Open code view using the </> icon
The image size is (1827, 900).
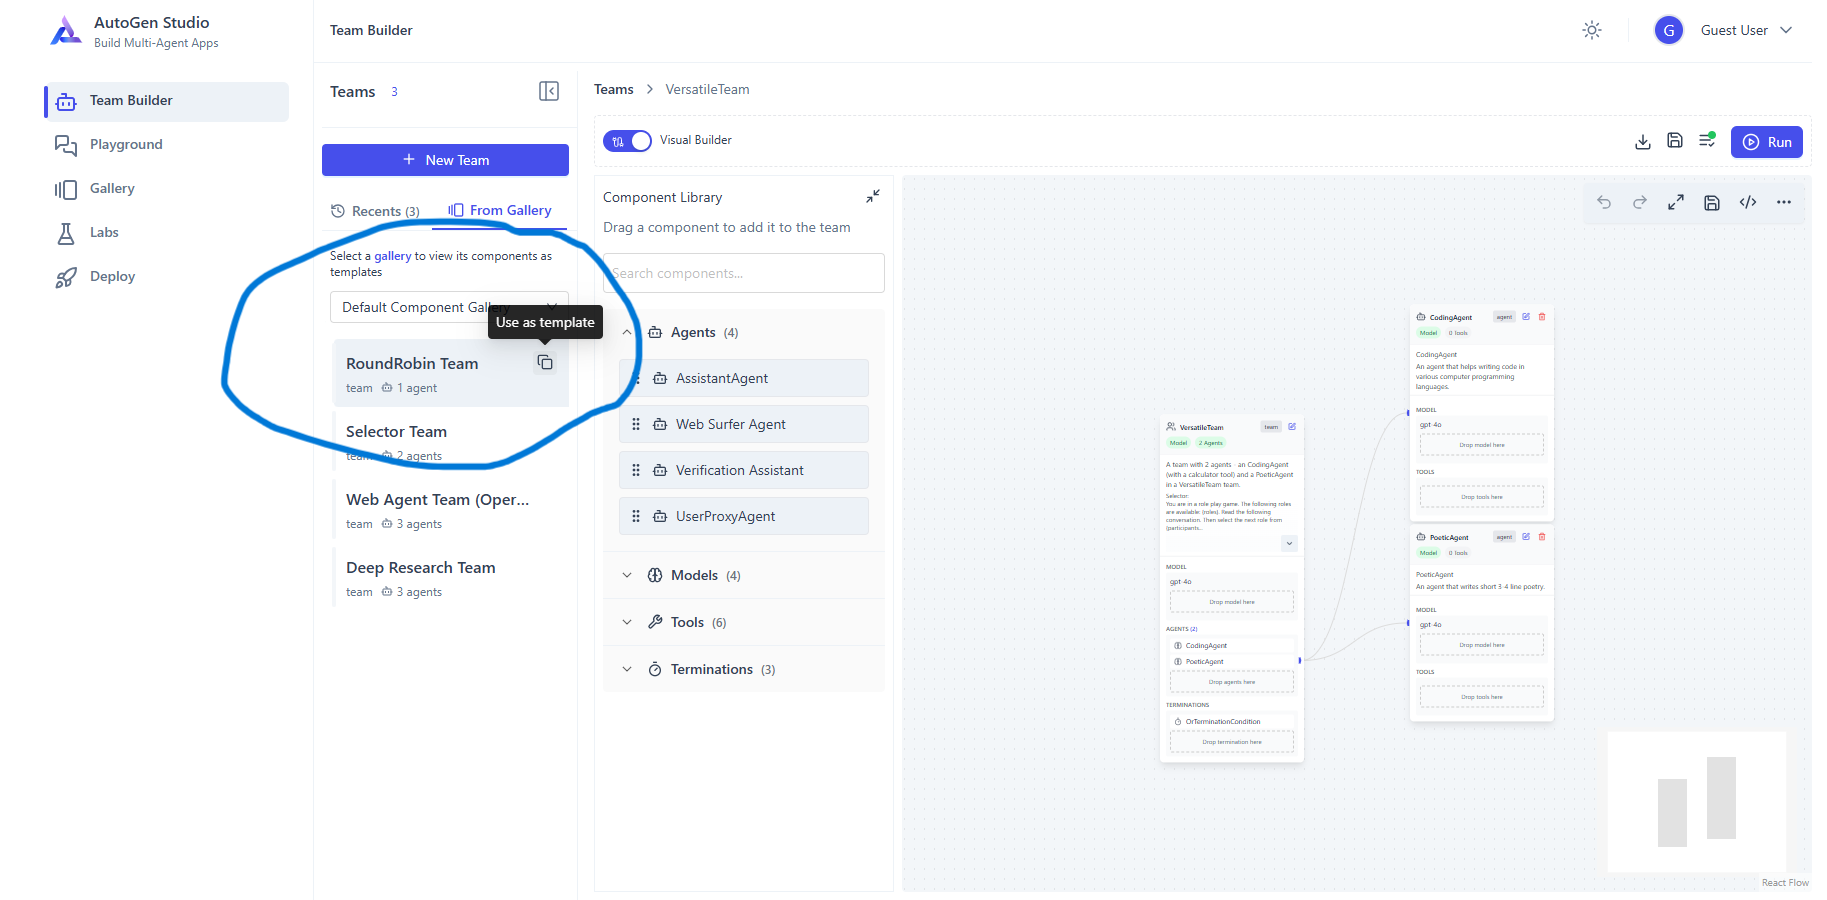point(1748,201)
